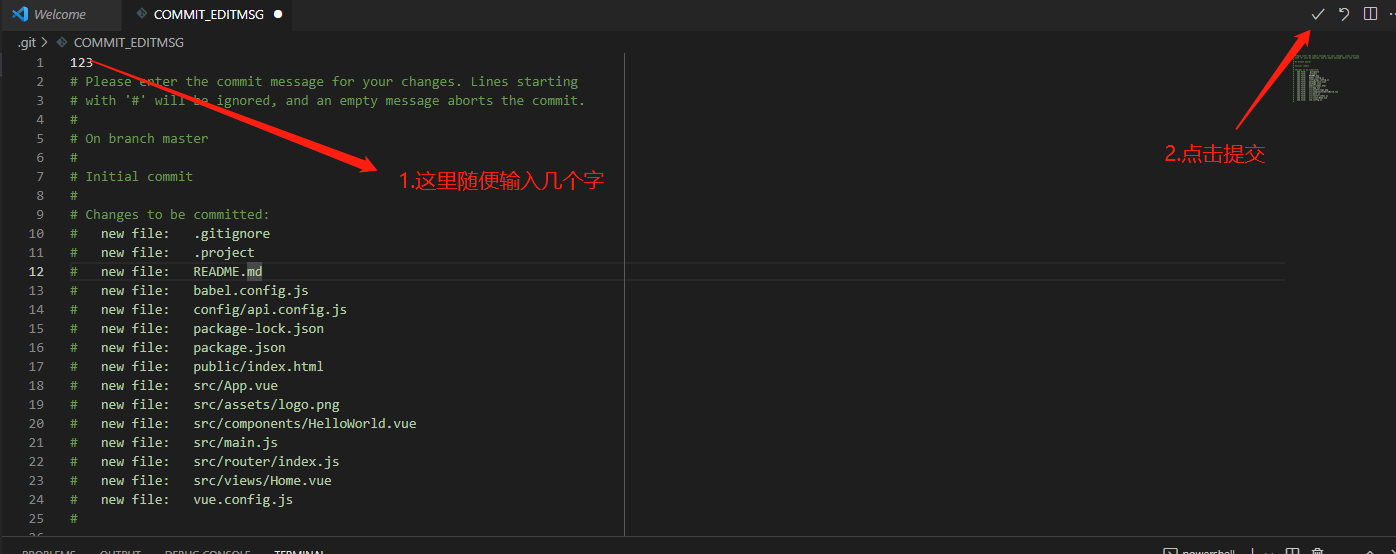Click the 'new file: src/assets/logo.png' line
Image resolution: width=1396 pixels, height=554 pixels.
click(x=205, y=404)
